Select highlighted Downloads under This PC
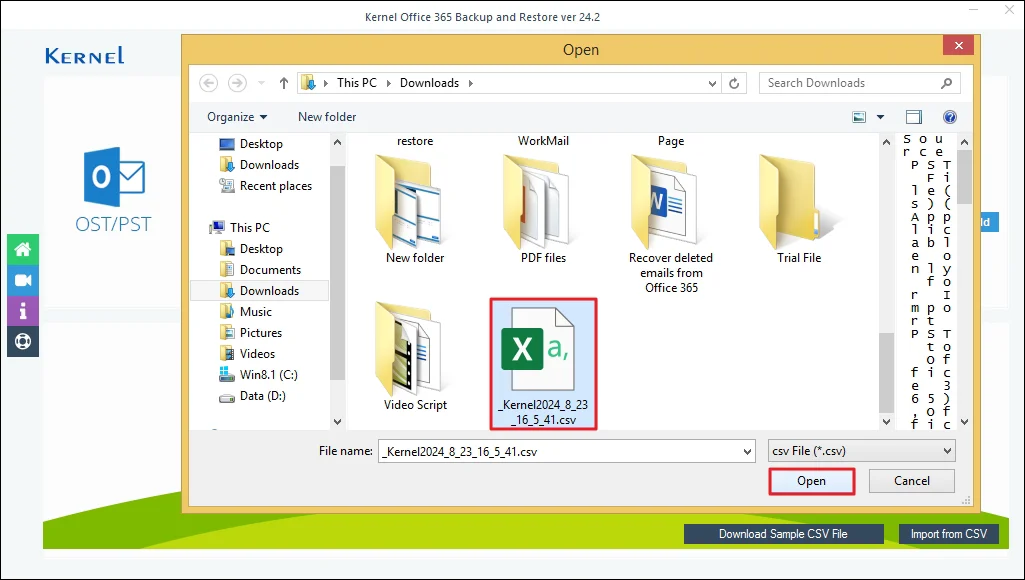1025x580 pixels. coord(260,290)
